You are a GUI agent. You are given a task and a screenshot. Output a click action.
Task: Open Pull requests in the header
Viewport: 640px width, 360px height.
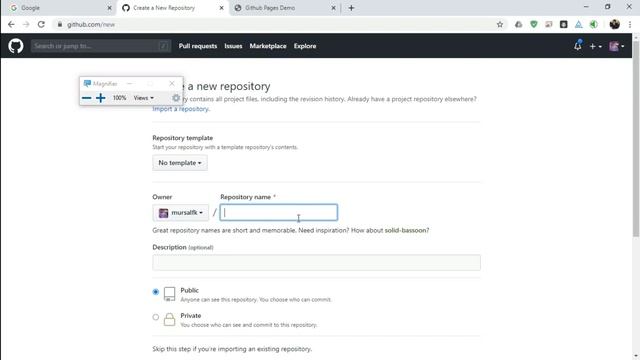(x=198, y=46)
